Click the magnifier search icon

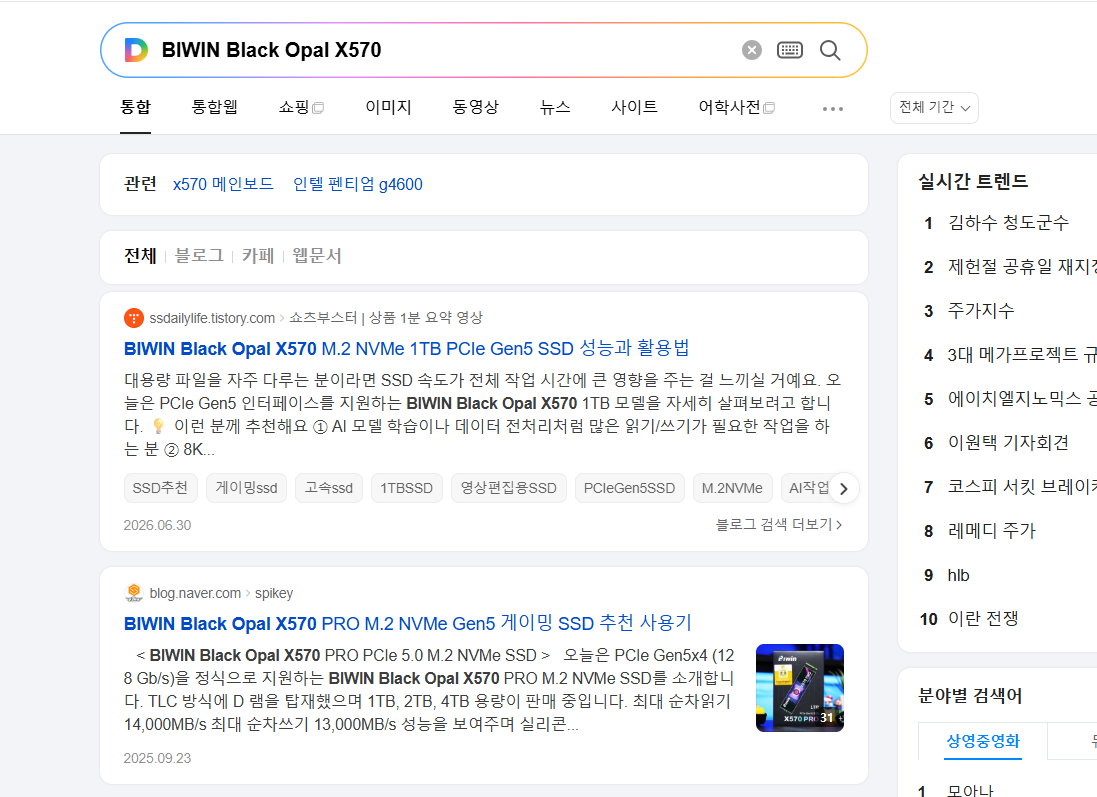(x=830, y=50)
